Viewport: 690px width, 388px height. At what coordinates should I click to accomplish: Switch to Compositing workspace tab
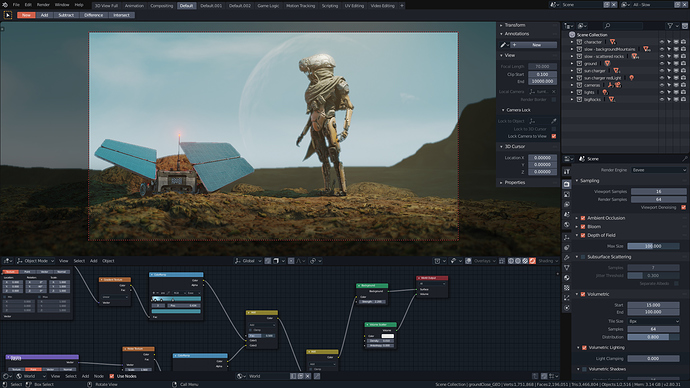[x=161, y=6]
